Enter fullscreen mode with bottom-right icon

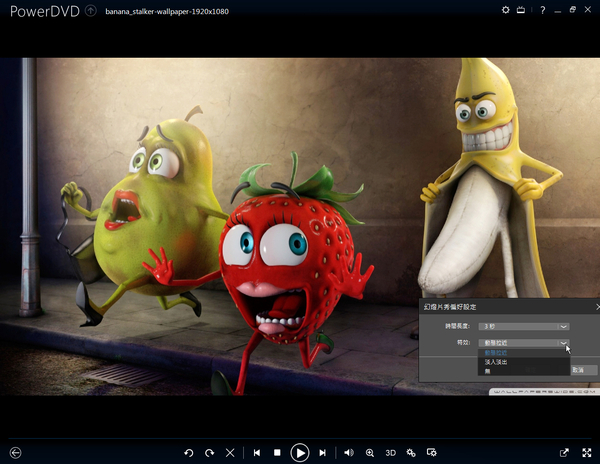coord(585,453)
